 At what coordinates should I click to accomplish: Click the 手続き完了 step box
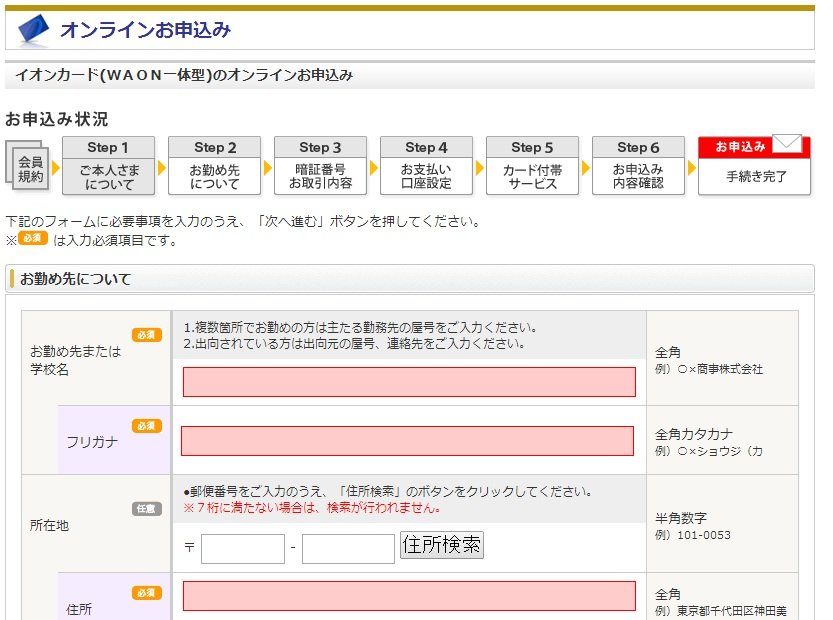pyautogui.click(x=754, y=166)
